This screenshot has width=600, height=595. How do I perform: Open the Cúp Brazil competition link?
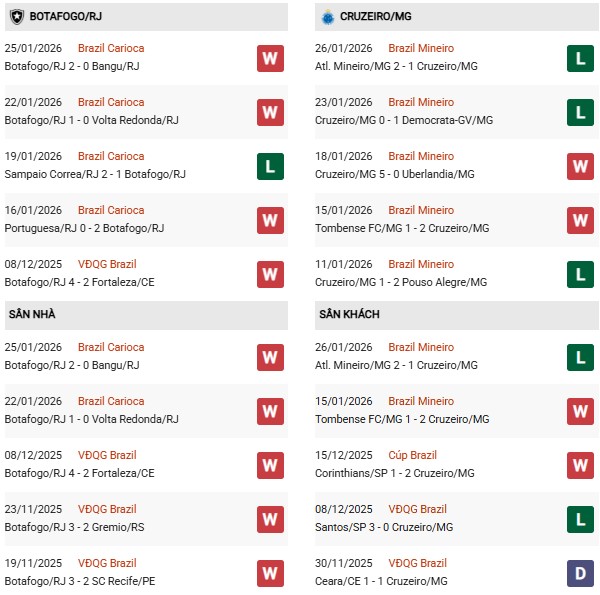[x=413, y=455]
